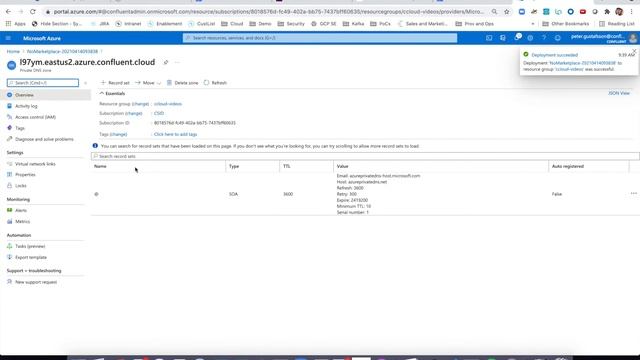Open the feedback smiley icon
Image resolution: width=640 pixels, height=360 pixels.
558,38
